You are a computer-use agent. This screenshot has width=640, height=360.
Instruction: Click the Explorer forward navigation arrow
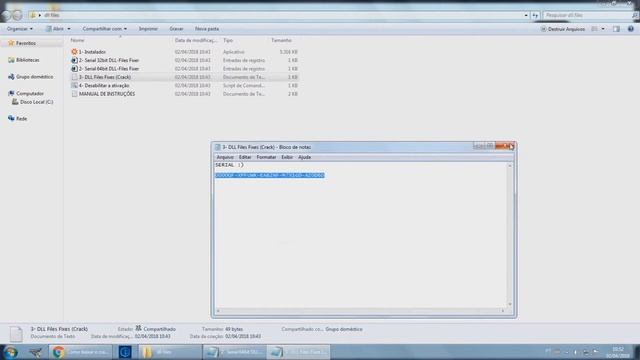coord(18,16)
